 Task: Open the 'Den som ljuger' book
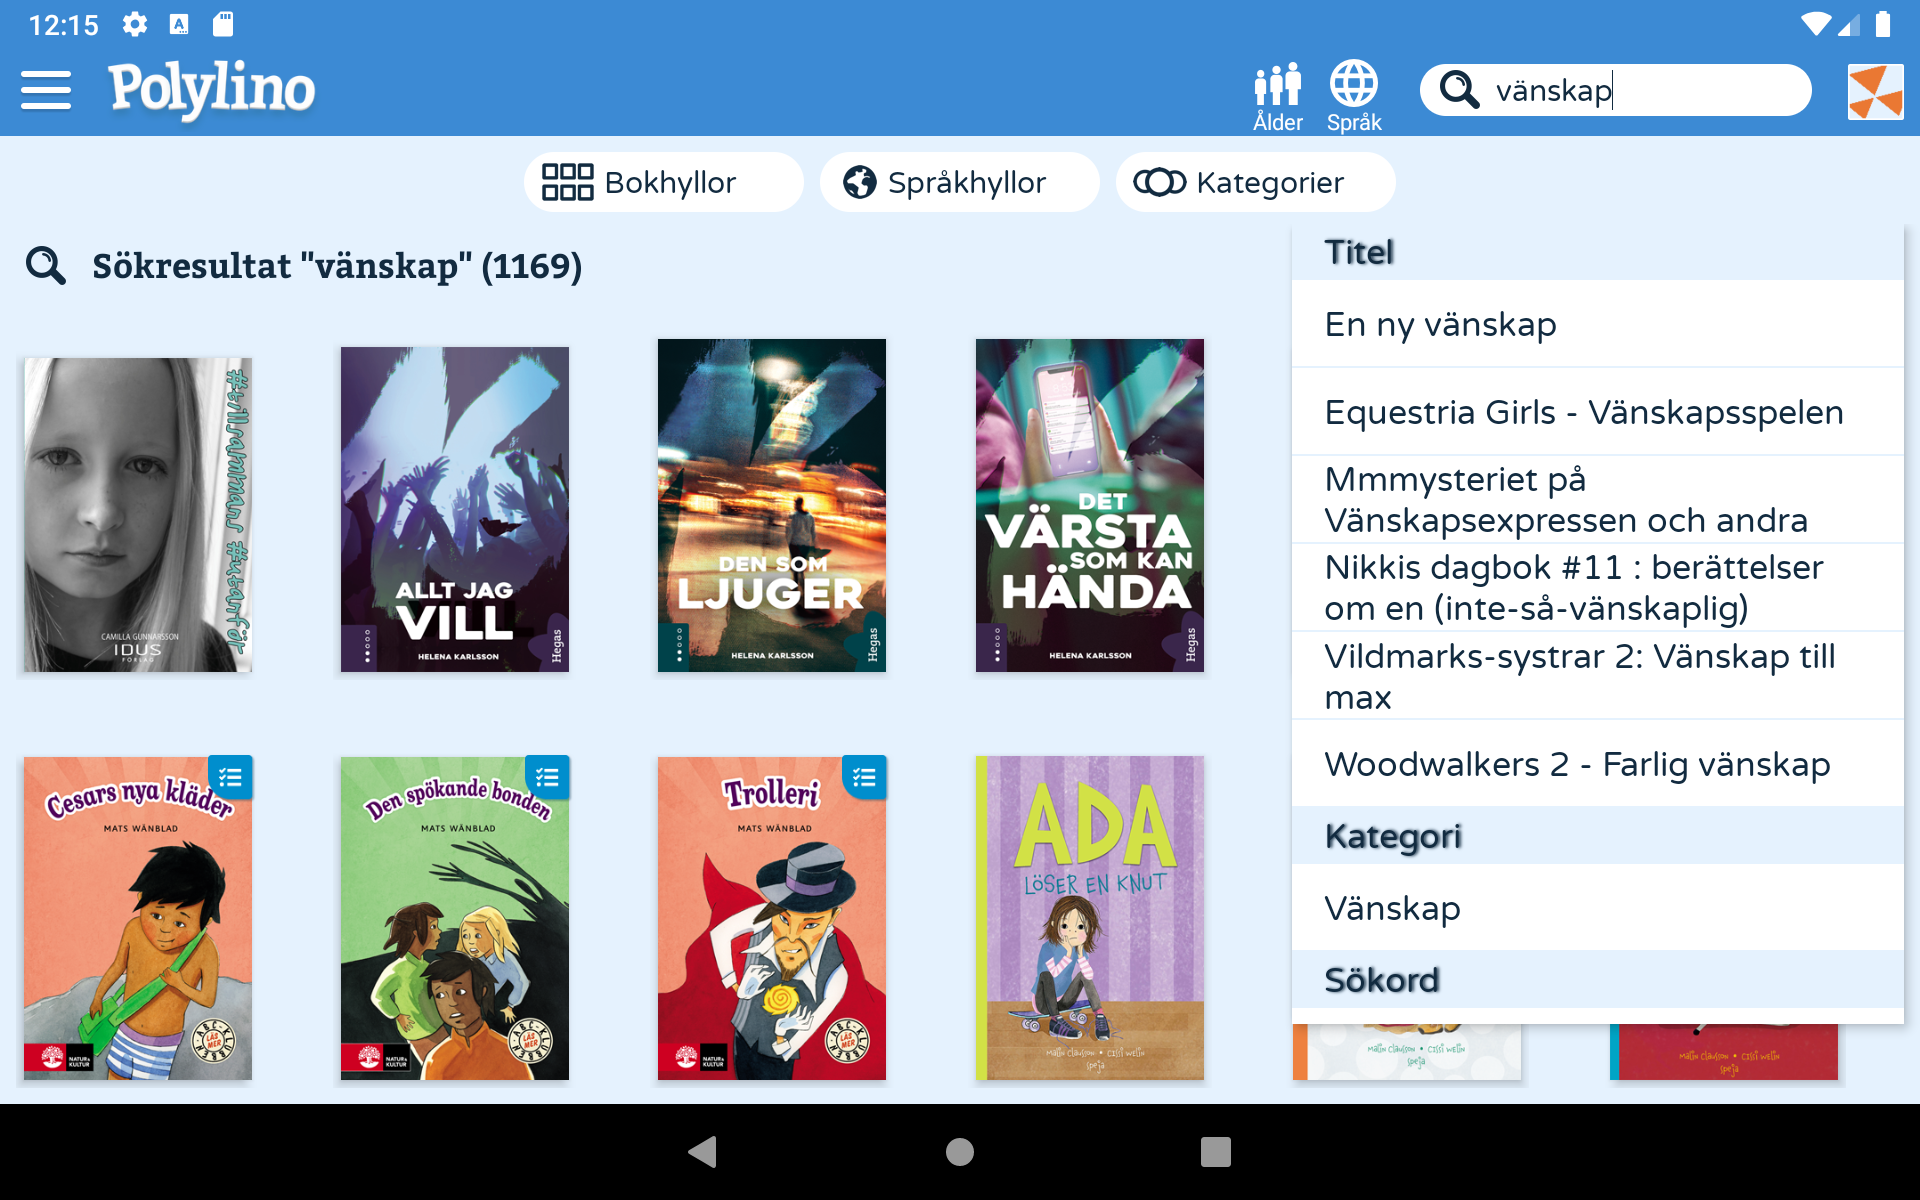tap(772, 505)
